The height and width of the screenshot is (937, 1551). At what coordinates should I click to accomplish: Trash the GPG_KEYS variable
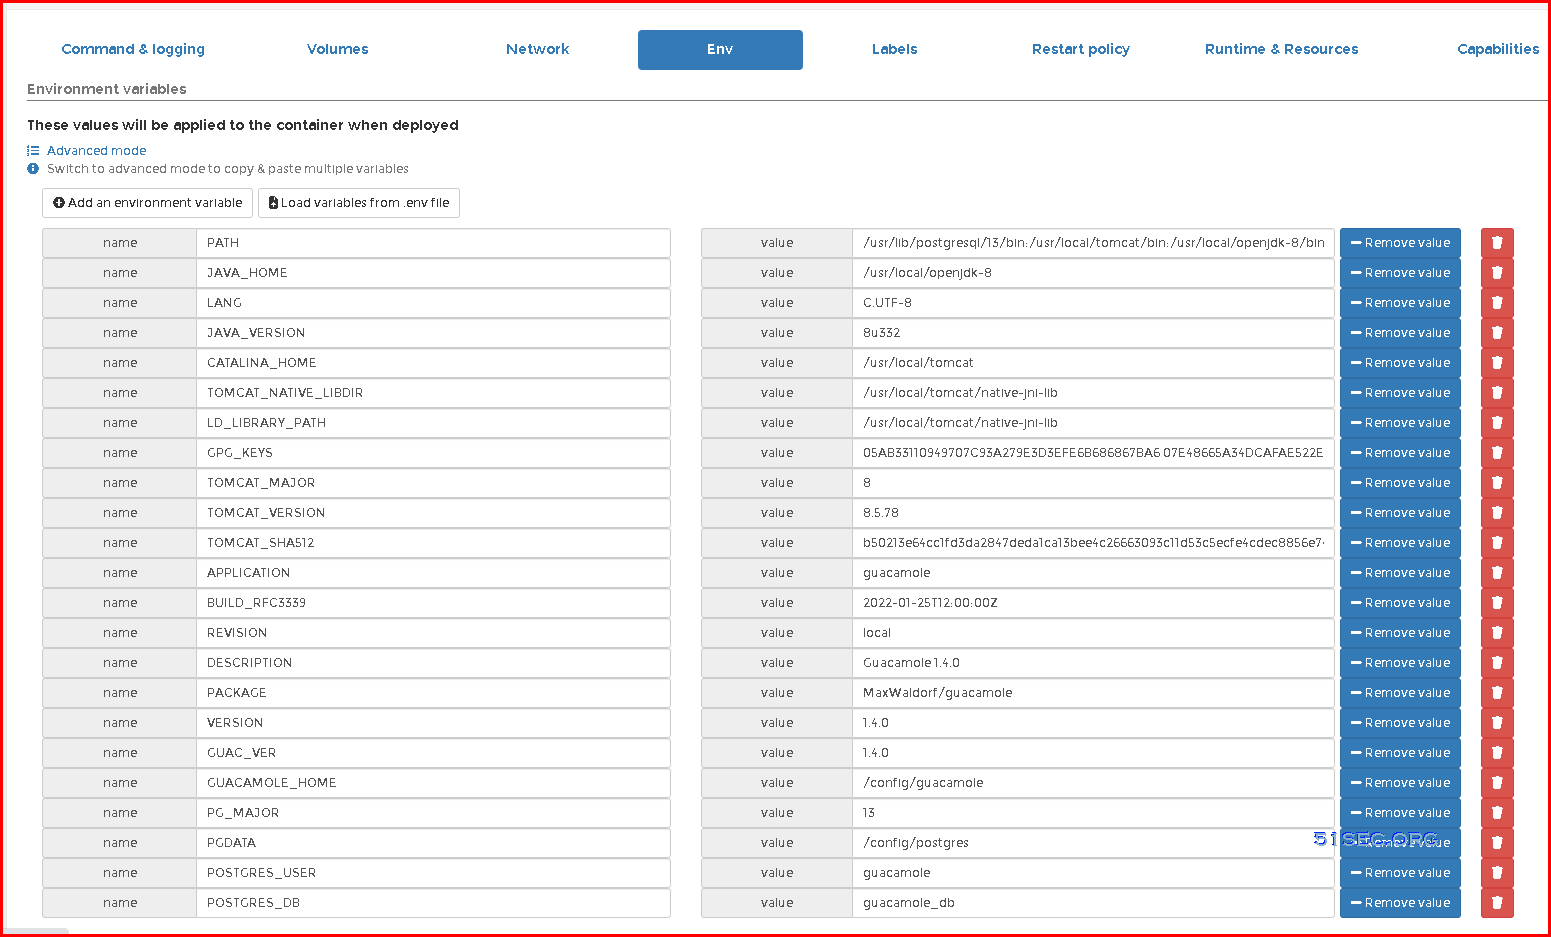pos(1497,453)
